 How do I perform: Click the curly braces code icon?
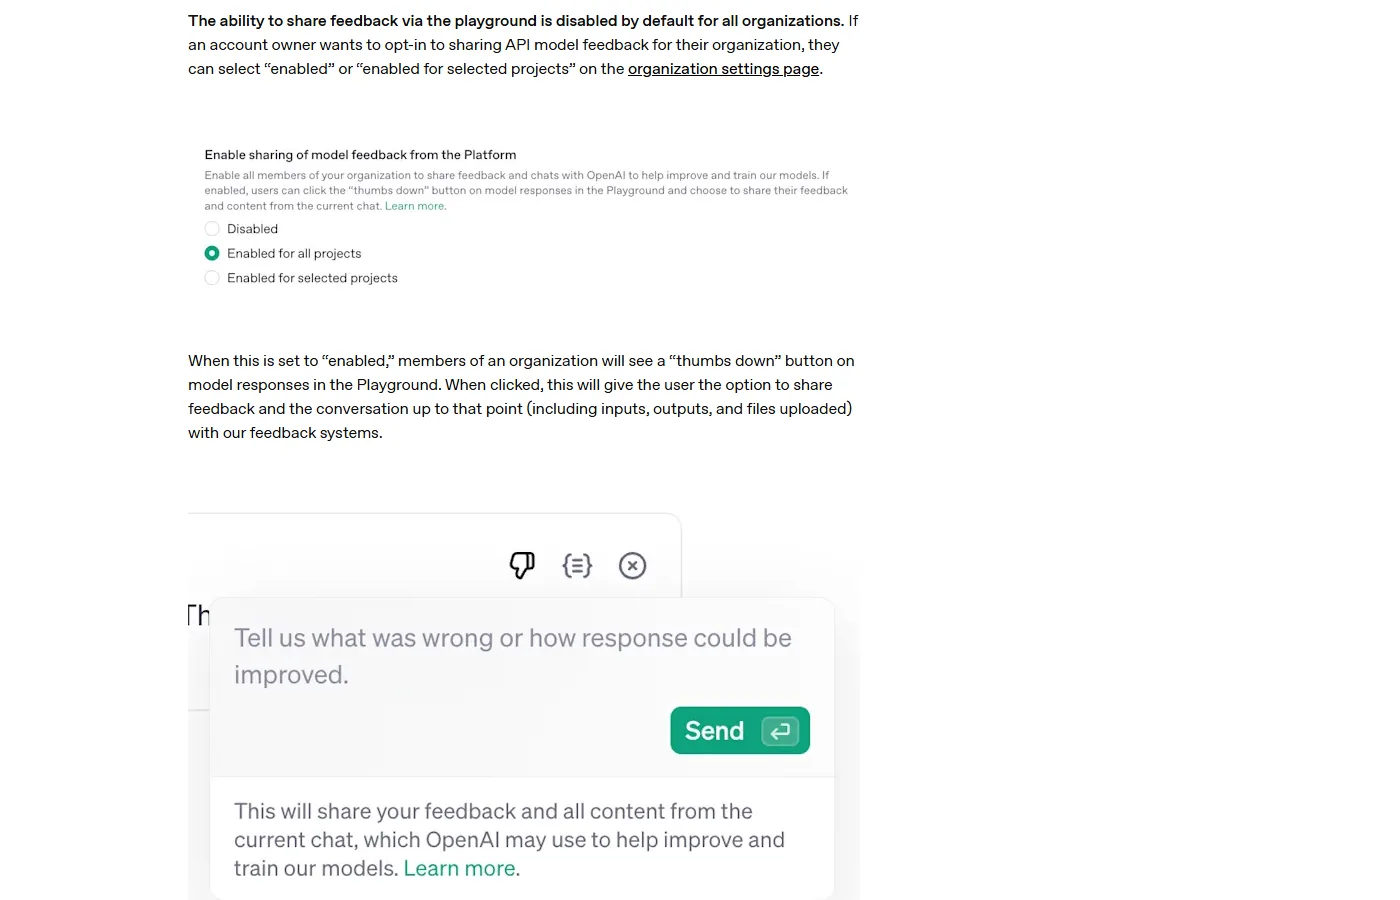[x=577, y=565]
